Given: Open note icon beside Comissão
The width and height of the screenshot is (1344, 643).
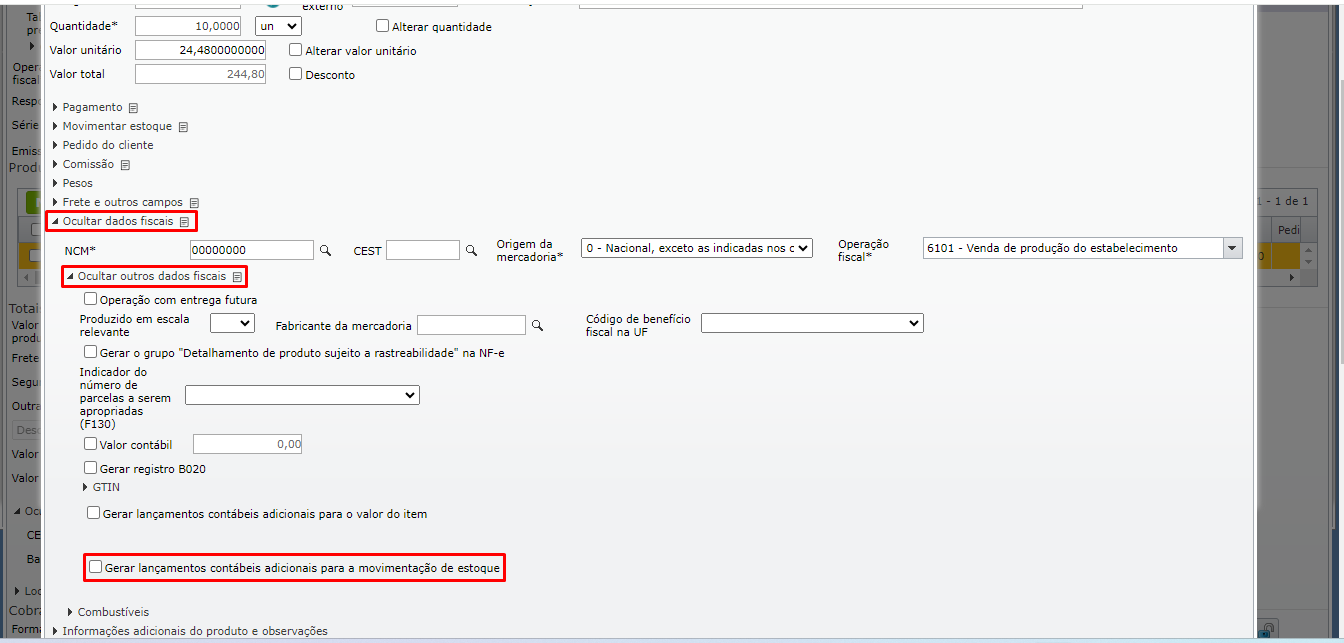Looking at the screenshot, I should [x=125, y=165].
